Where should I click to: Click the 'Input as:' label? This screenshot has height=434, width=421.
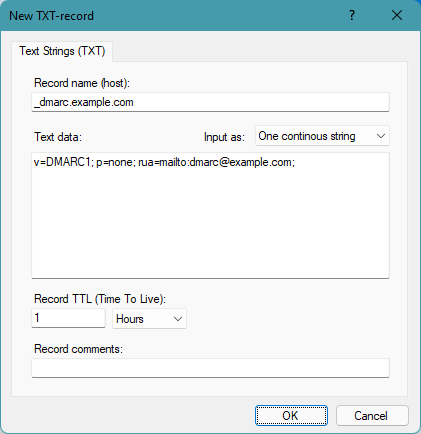[x=224, y=137]
